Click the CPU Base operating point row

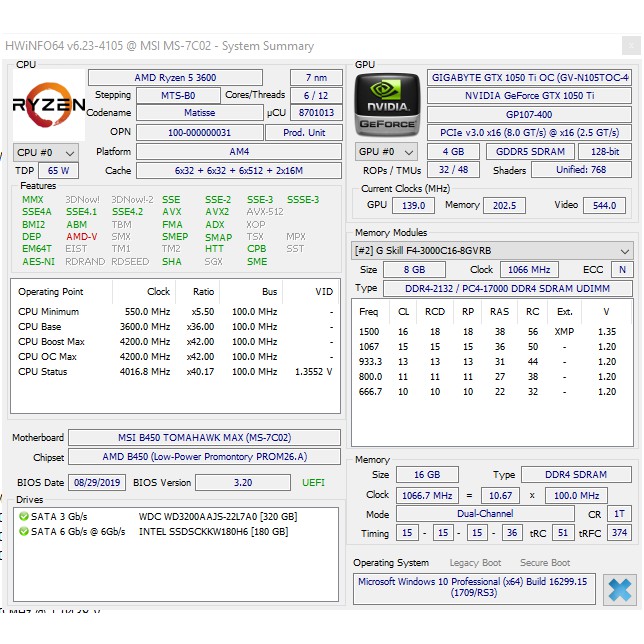click(x=175, y=327)
